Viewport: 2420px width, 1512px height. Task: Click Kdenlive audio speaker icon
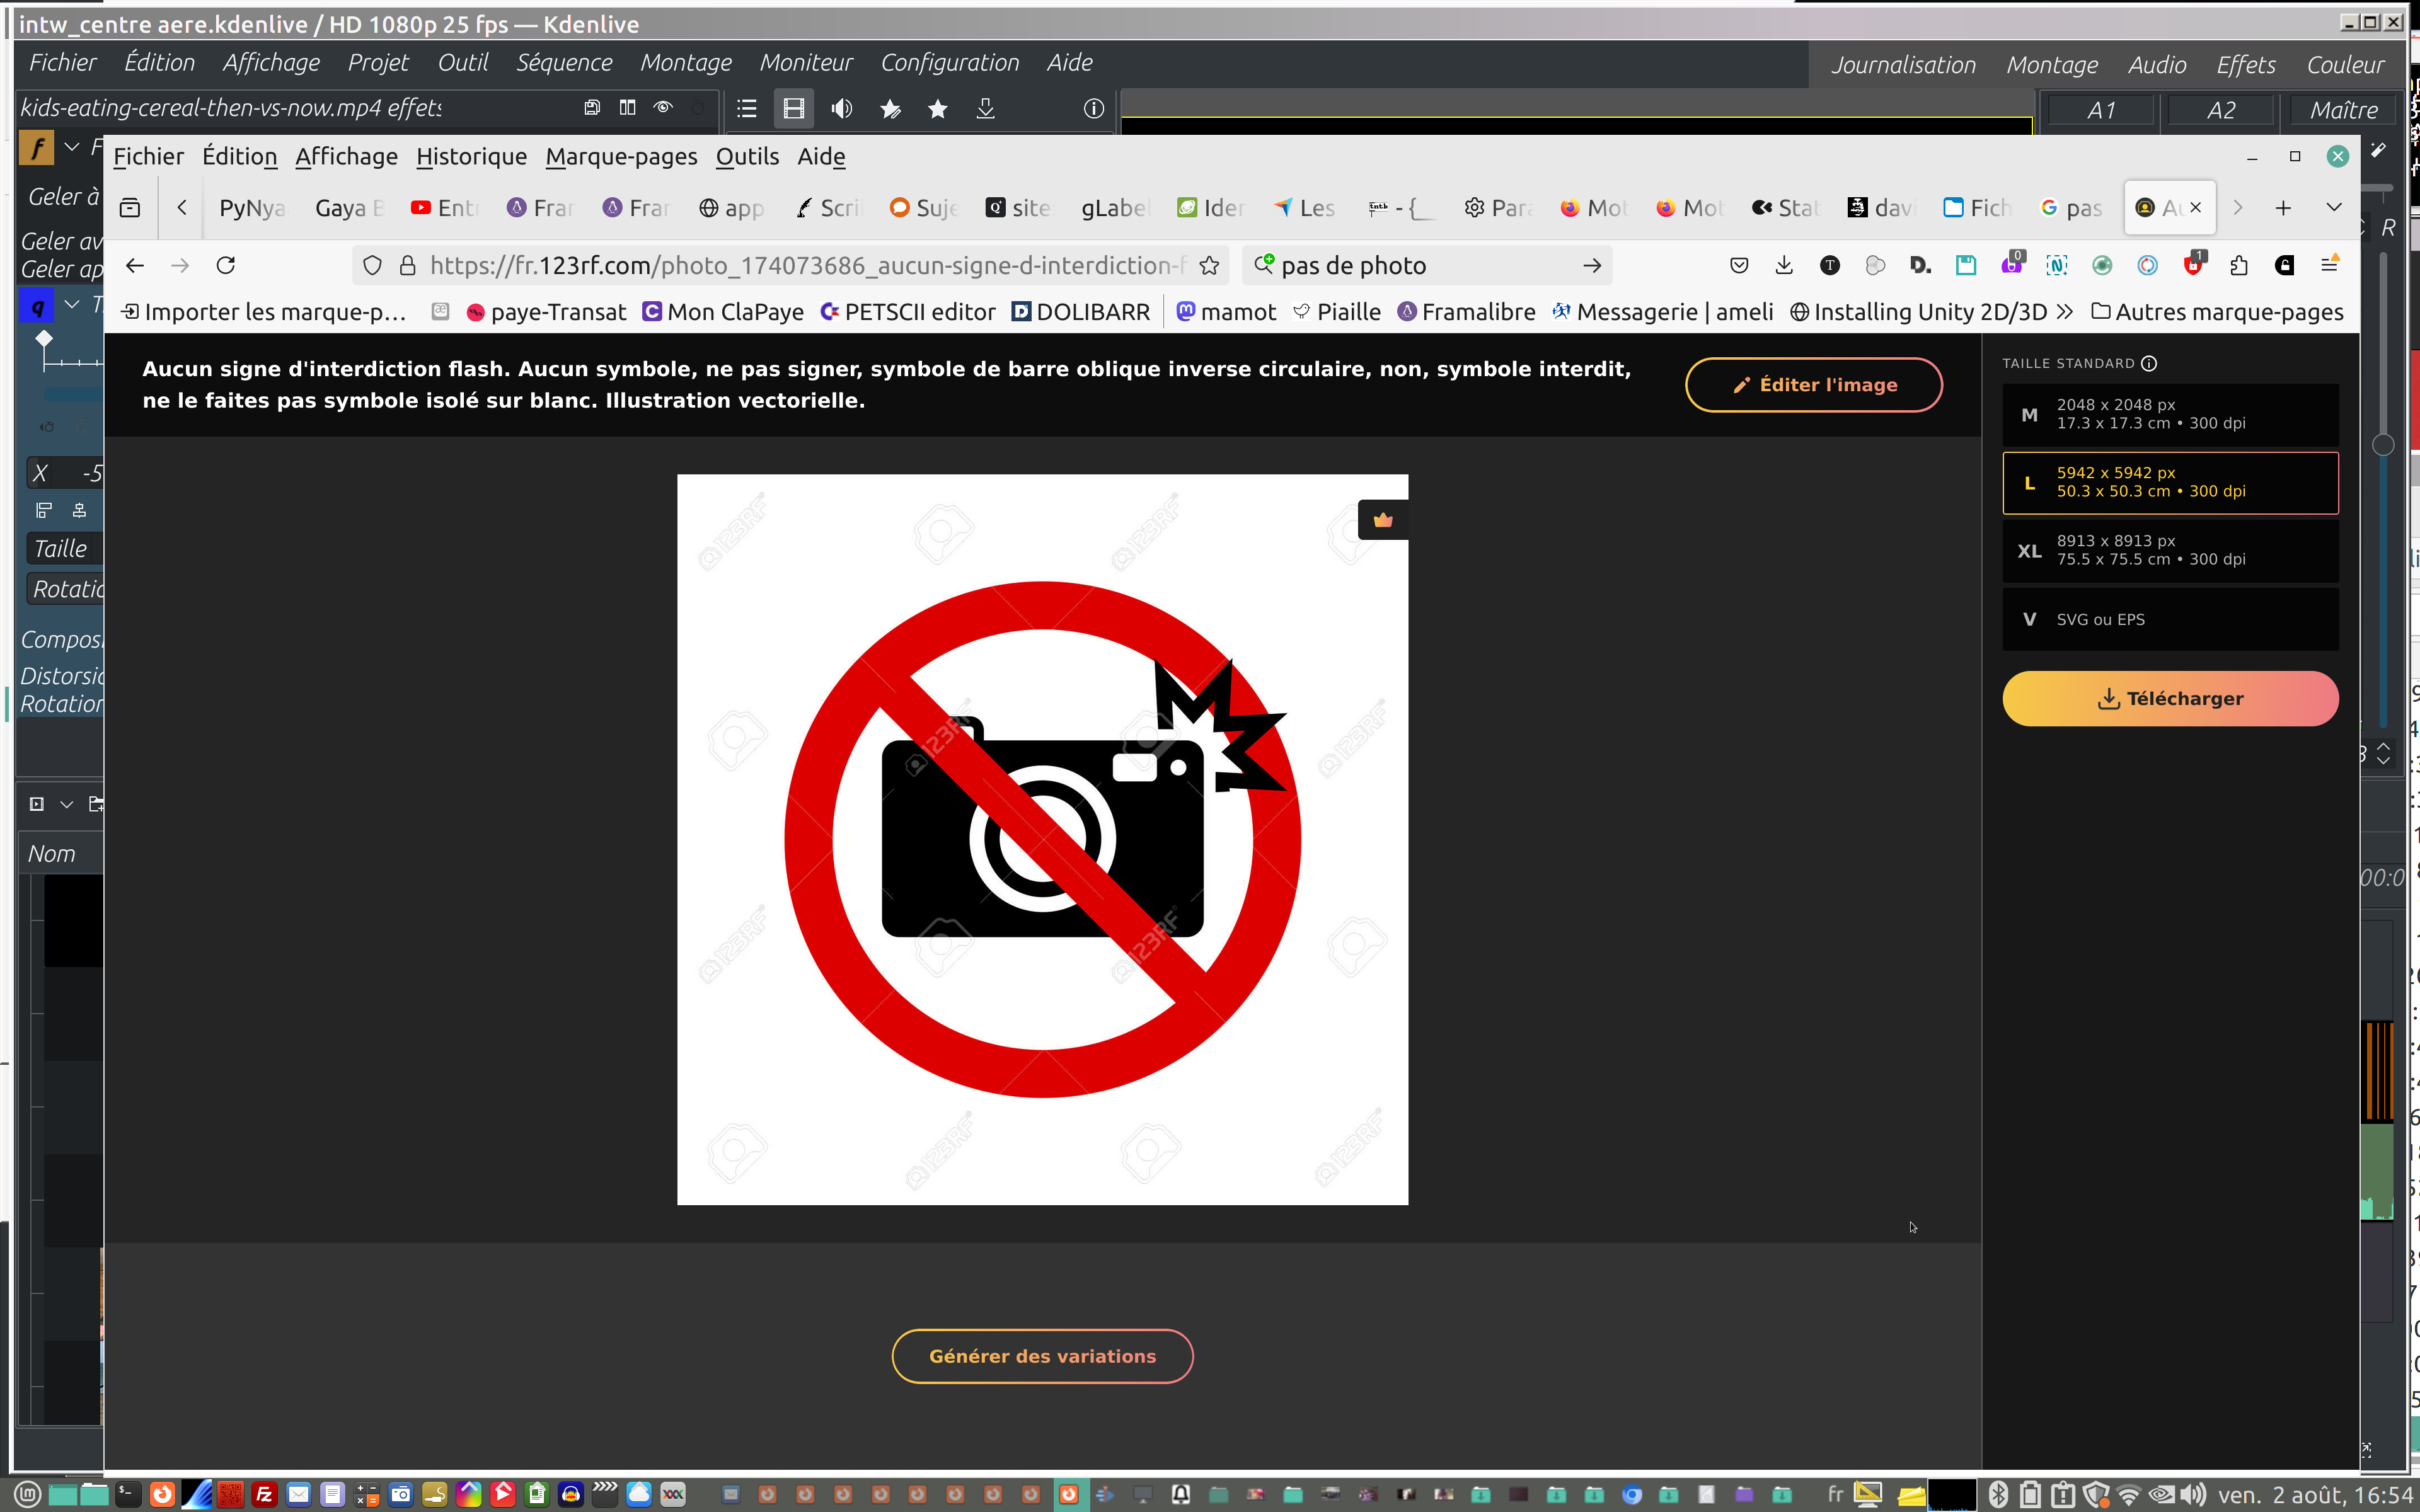pyautogui.click(x=842, y=109)
